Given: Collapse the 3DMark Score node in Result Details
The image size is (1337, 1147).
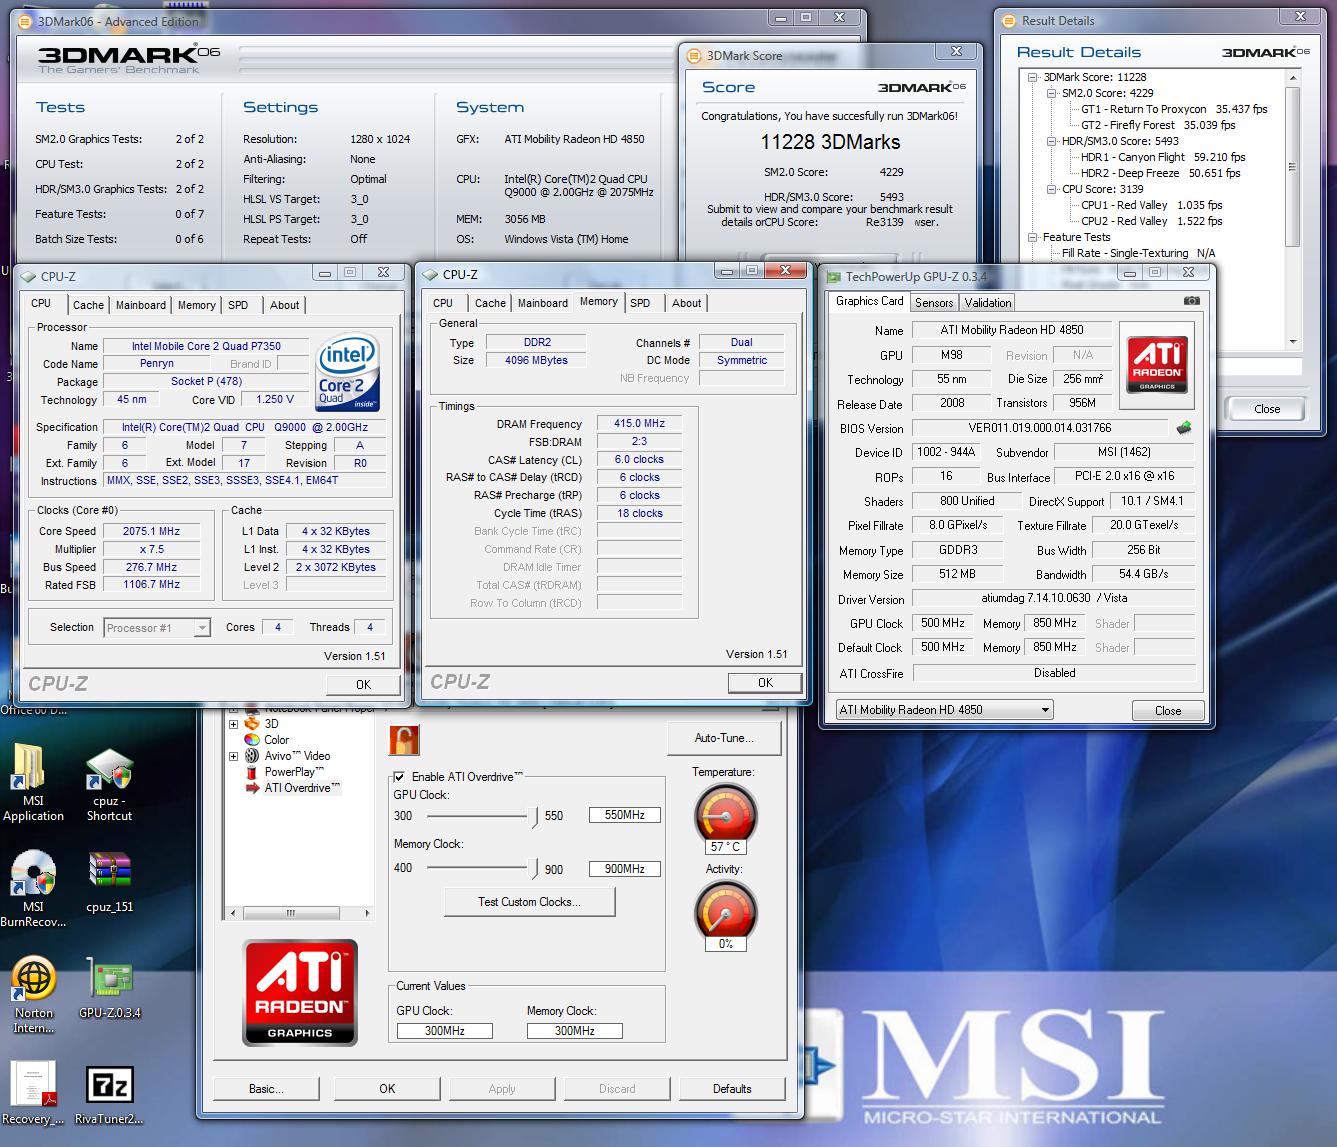Looking at the screenshot, I should pos(1033,77).
